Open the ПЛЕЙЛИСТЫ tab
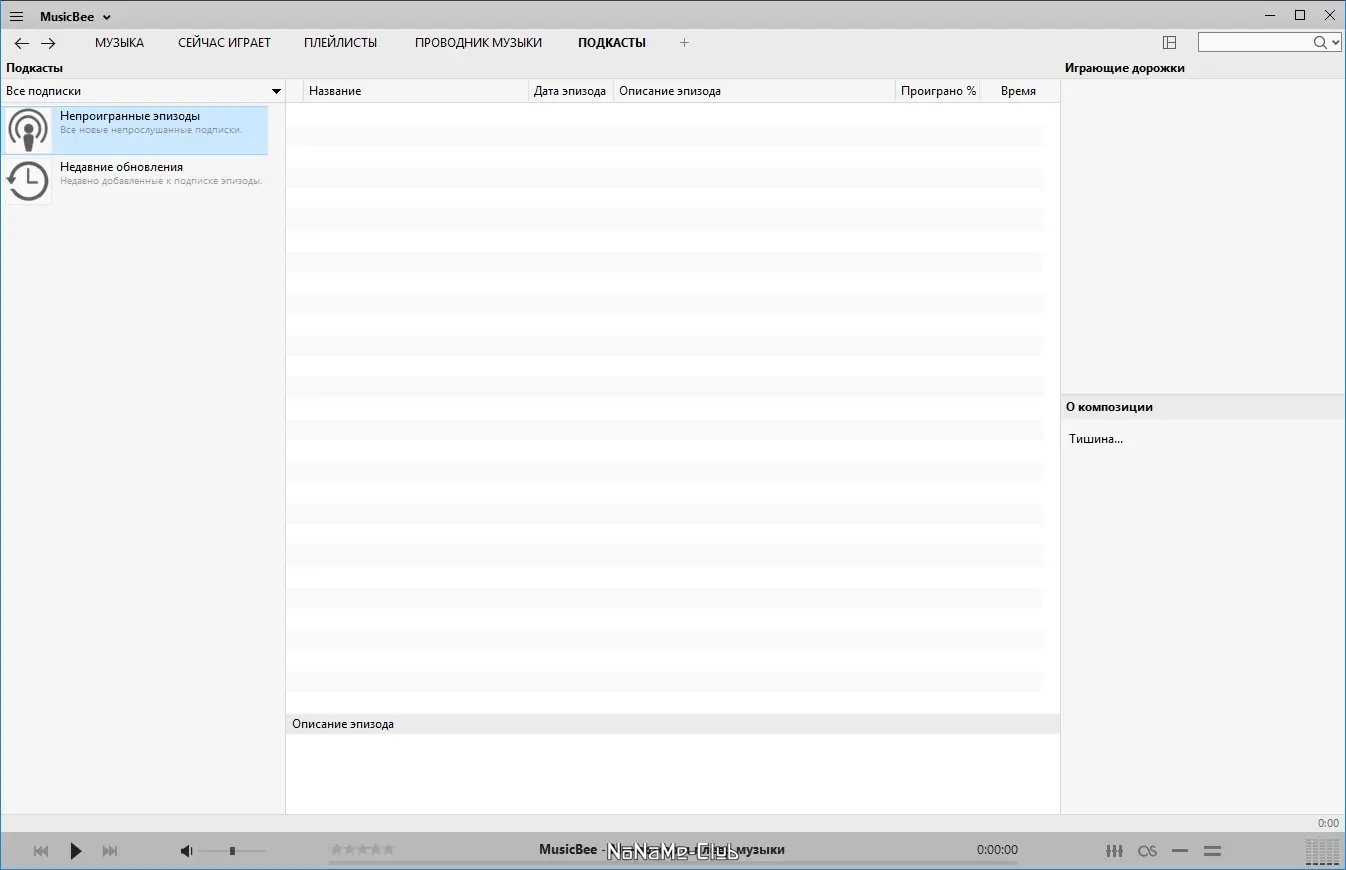 [341, 43]
